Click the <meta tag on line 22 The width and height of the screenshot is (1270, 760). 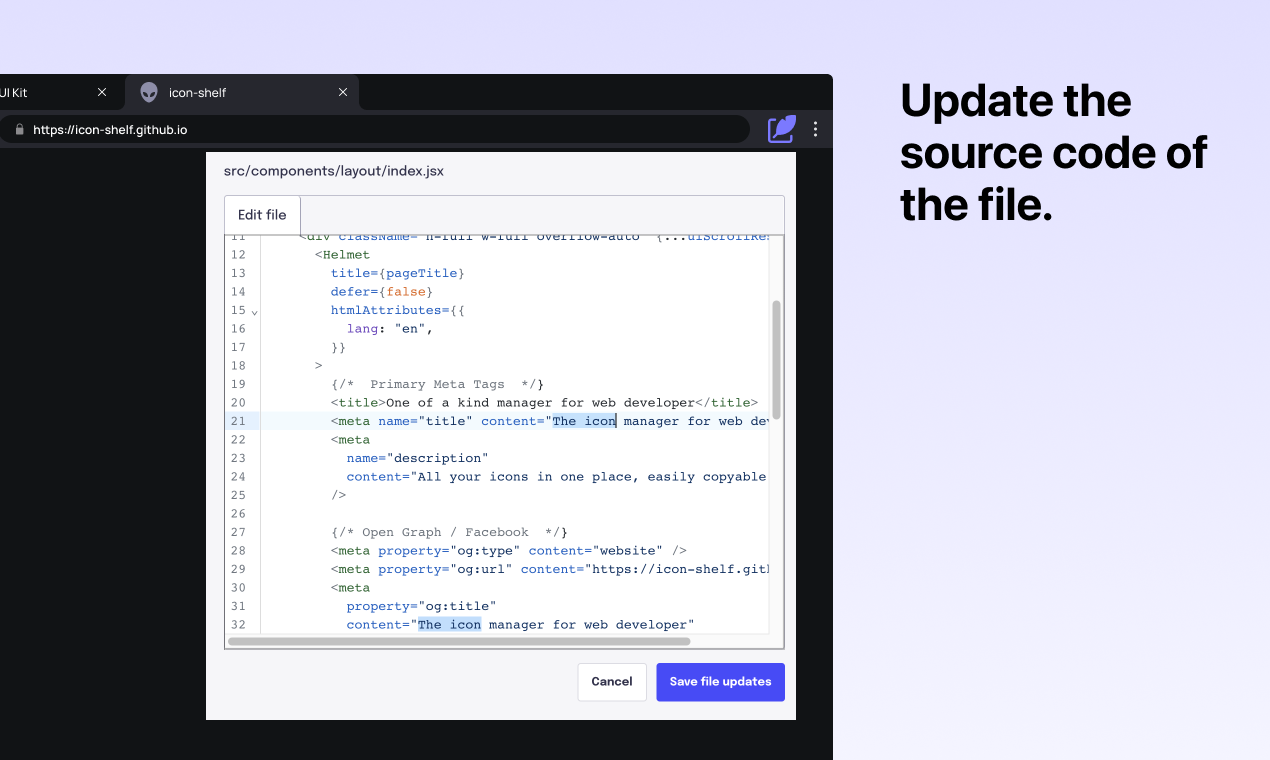point(351,440)
